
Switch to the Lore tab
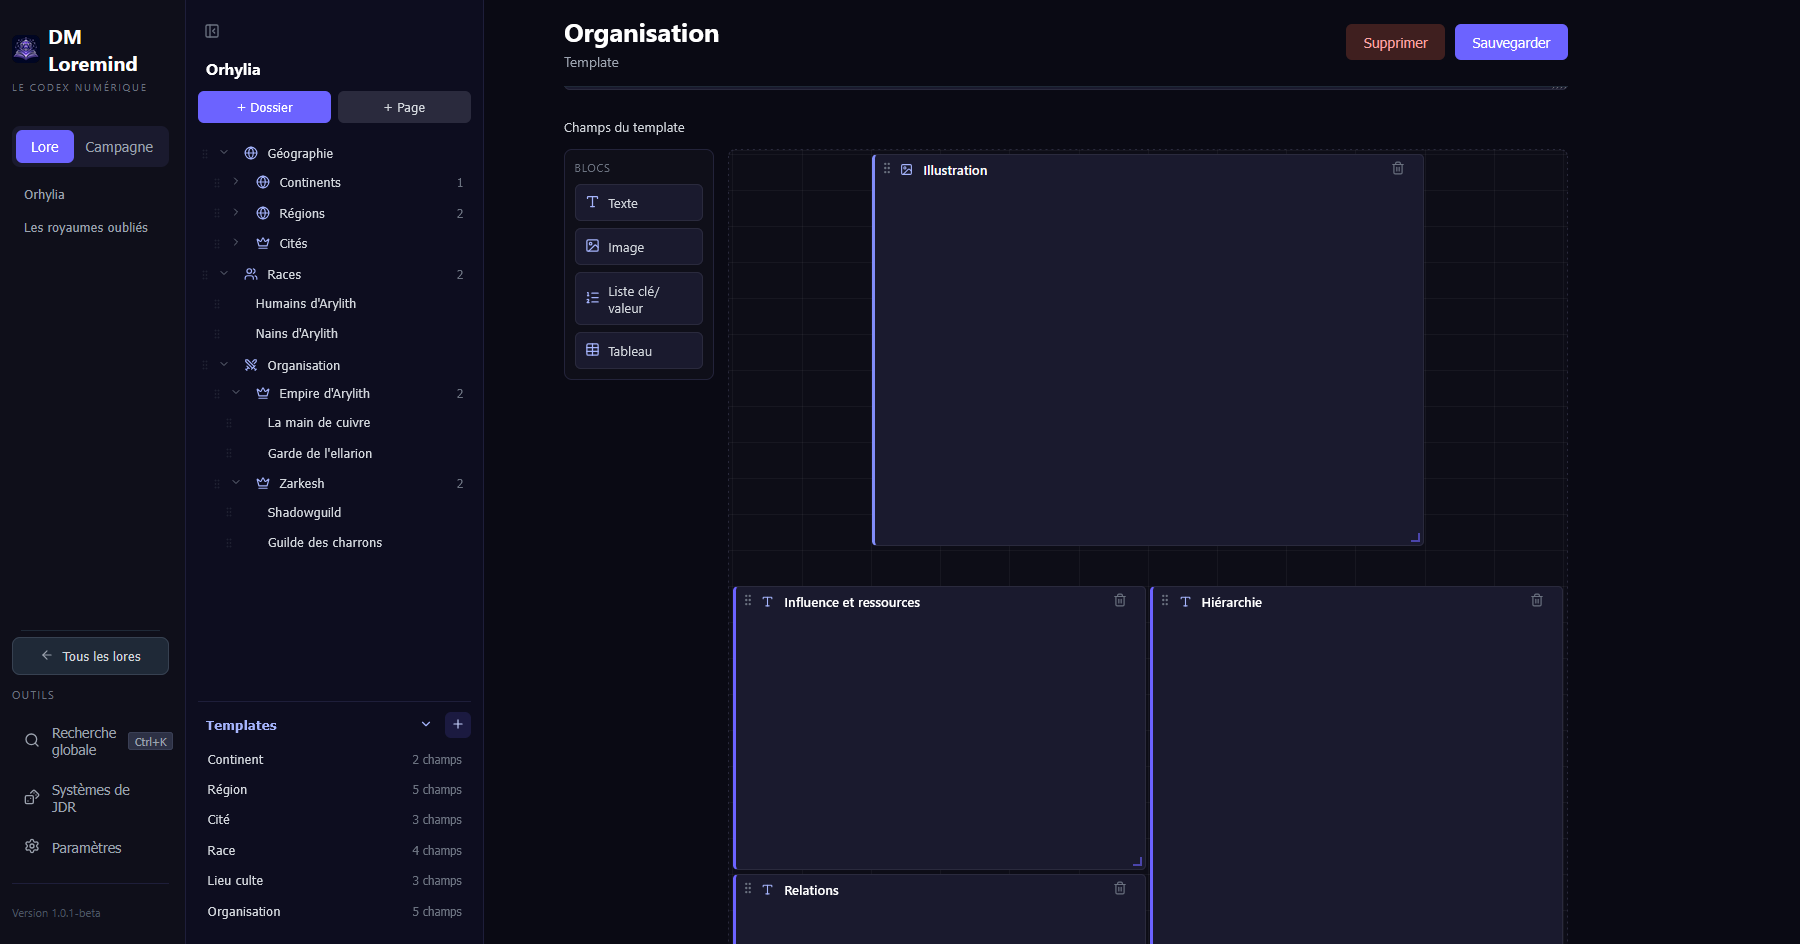[45, 147]
